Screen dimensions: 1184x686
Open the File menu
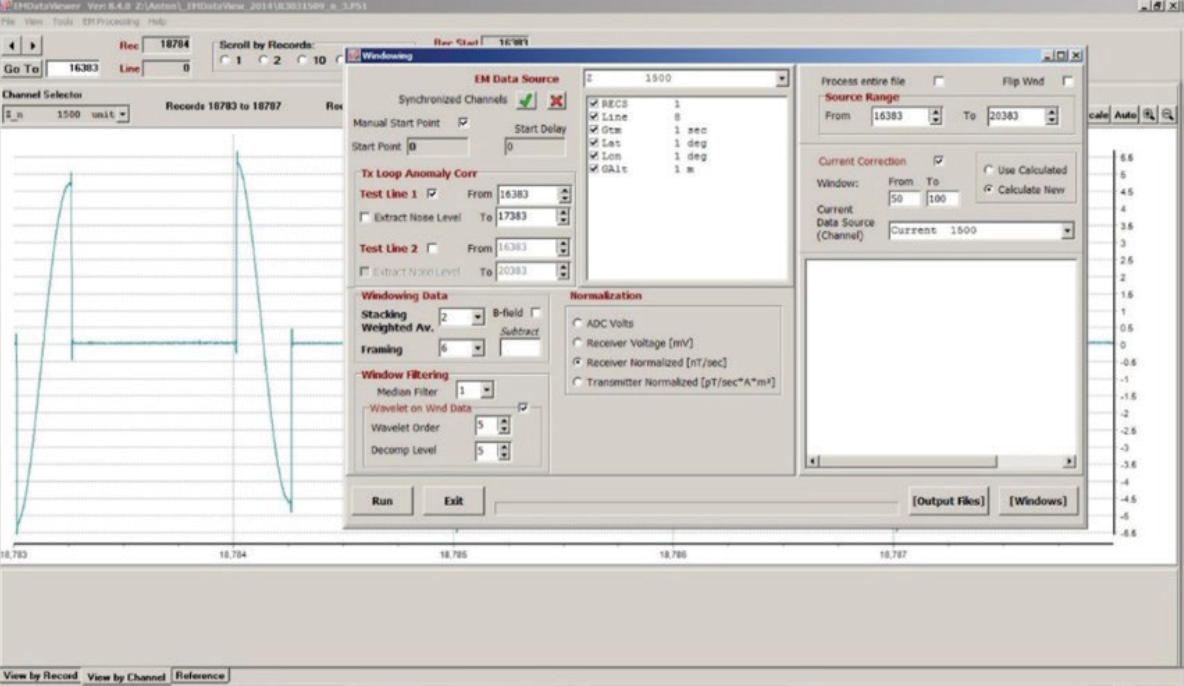click(8, 21)
